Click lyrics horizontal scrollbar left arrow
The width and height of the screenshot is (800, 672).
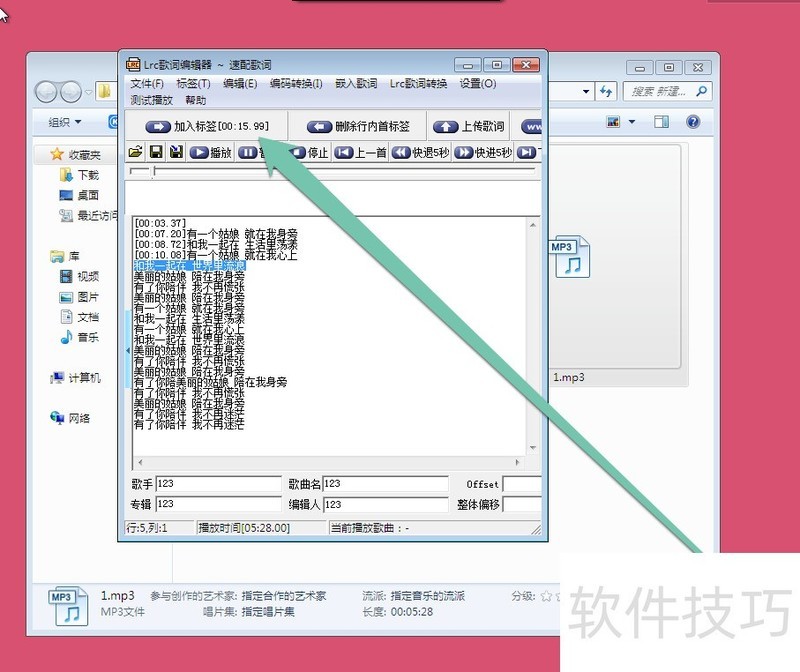click(140, 462)
